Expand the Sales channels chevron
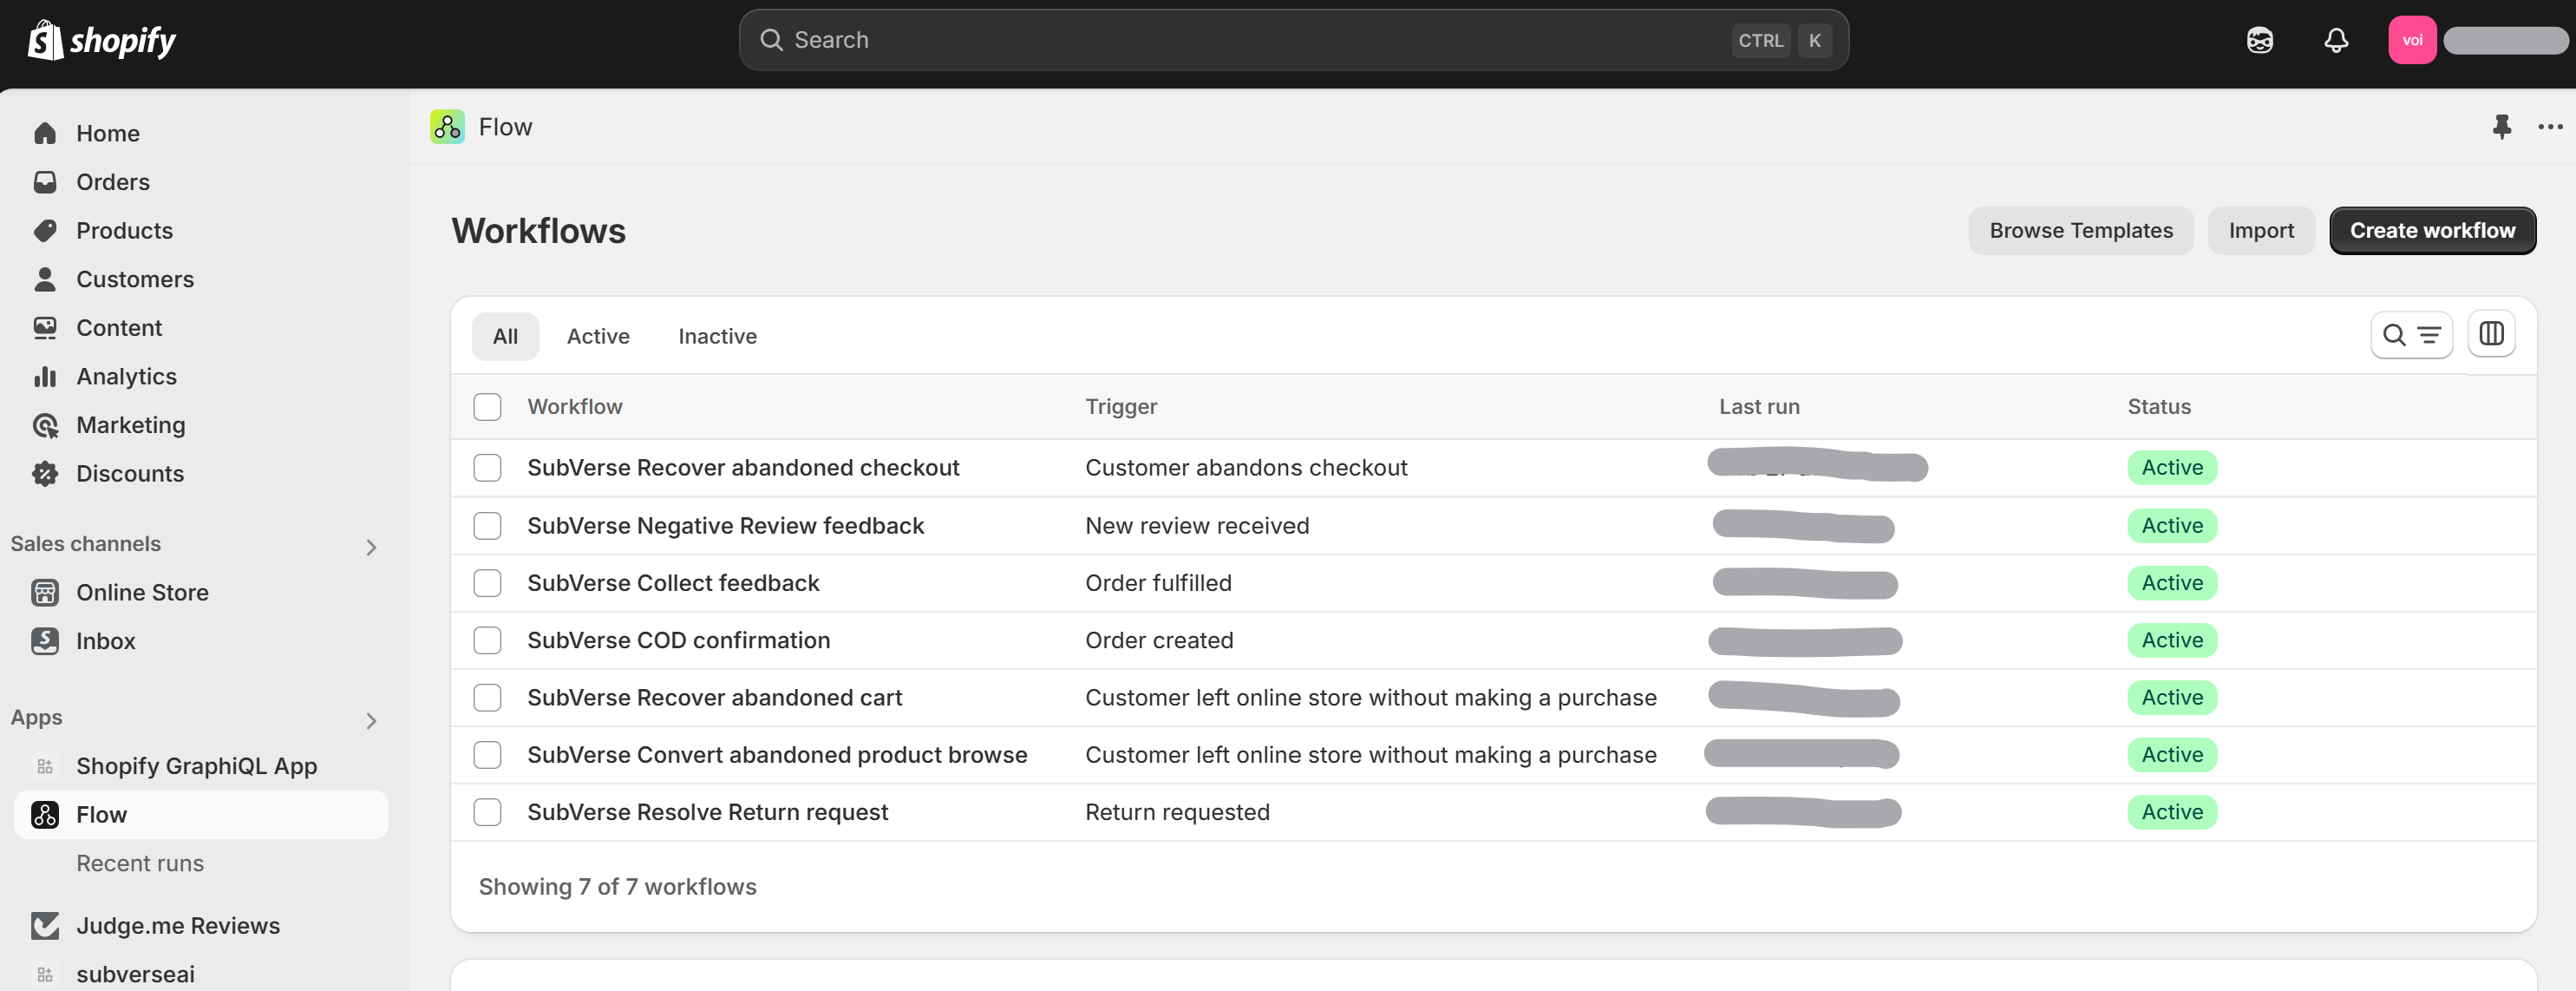The height and width of the screenshot is (991, 2576). pos(371,547)
